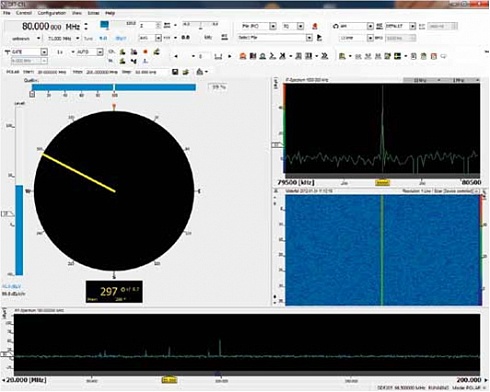Click the speech bubble icon in toolbar
This screenshot has height=392, width=490.
coord(443,56)
